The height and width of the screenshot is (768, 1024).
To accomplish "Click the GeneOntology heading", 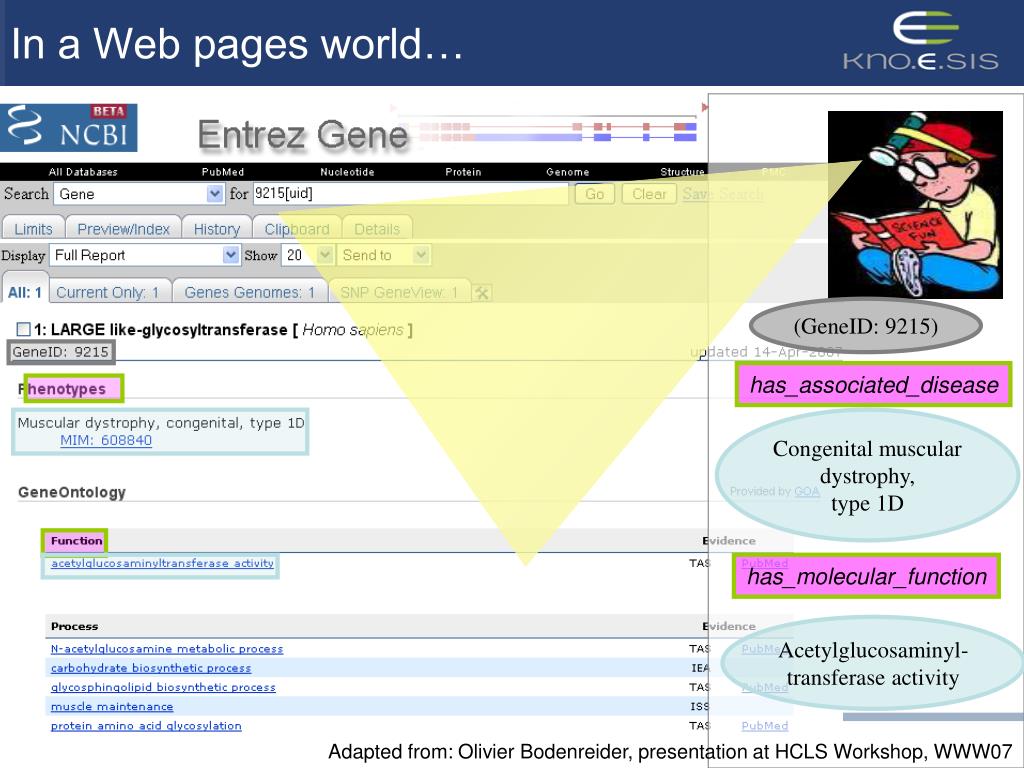I will pyautogui.click(x=72, y=492).
